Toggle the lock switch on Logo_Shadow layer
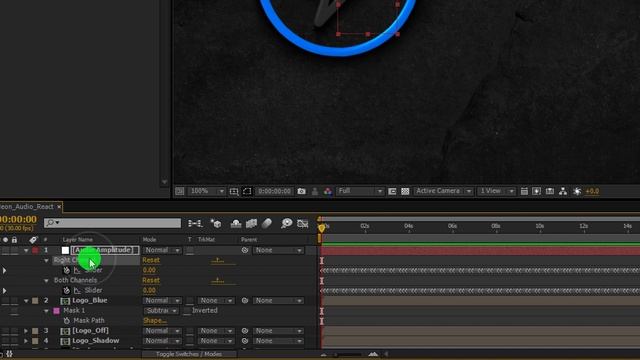The height and width of the screenshot is (360, 640). tap(14, 341)
